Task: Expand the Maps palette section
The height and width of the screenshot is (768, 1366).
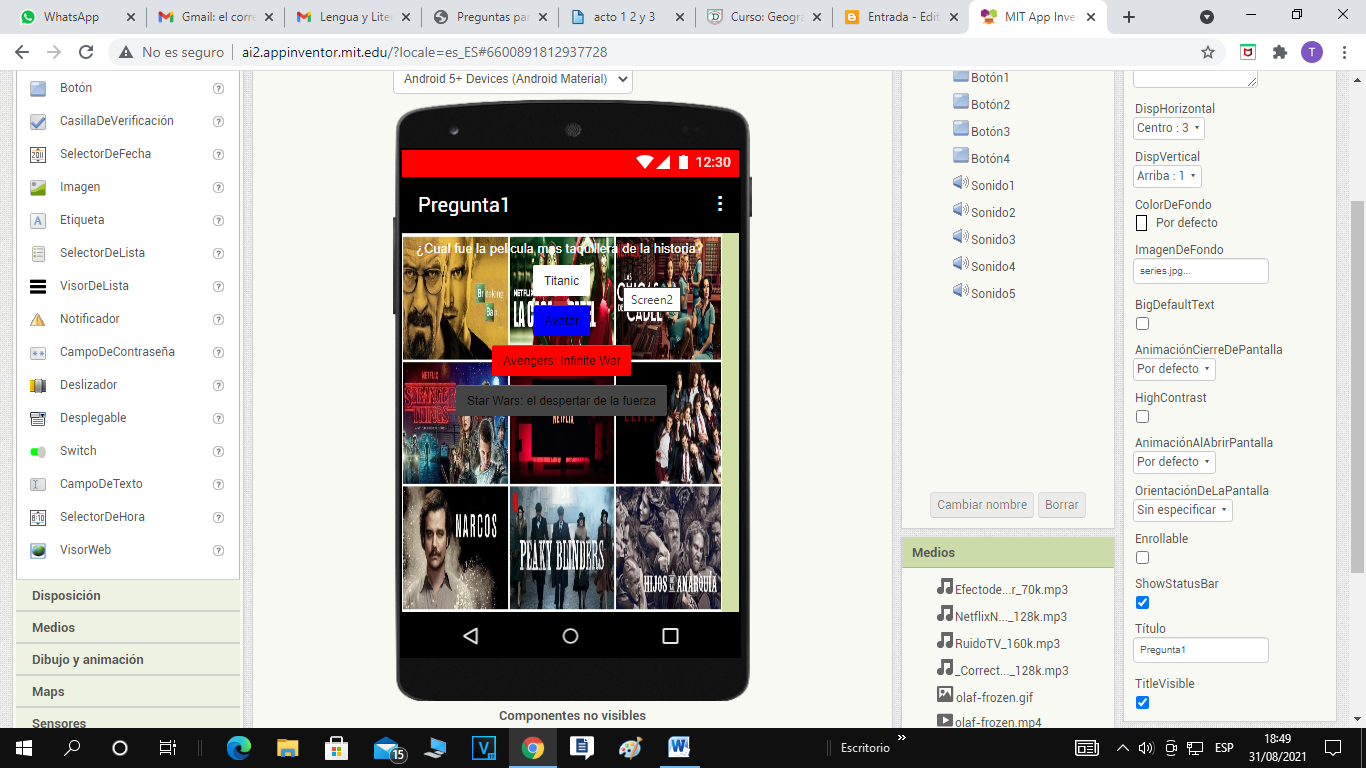Action: 128,691
